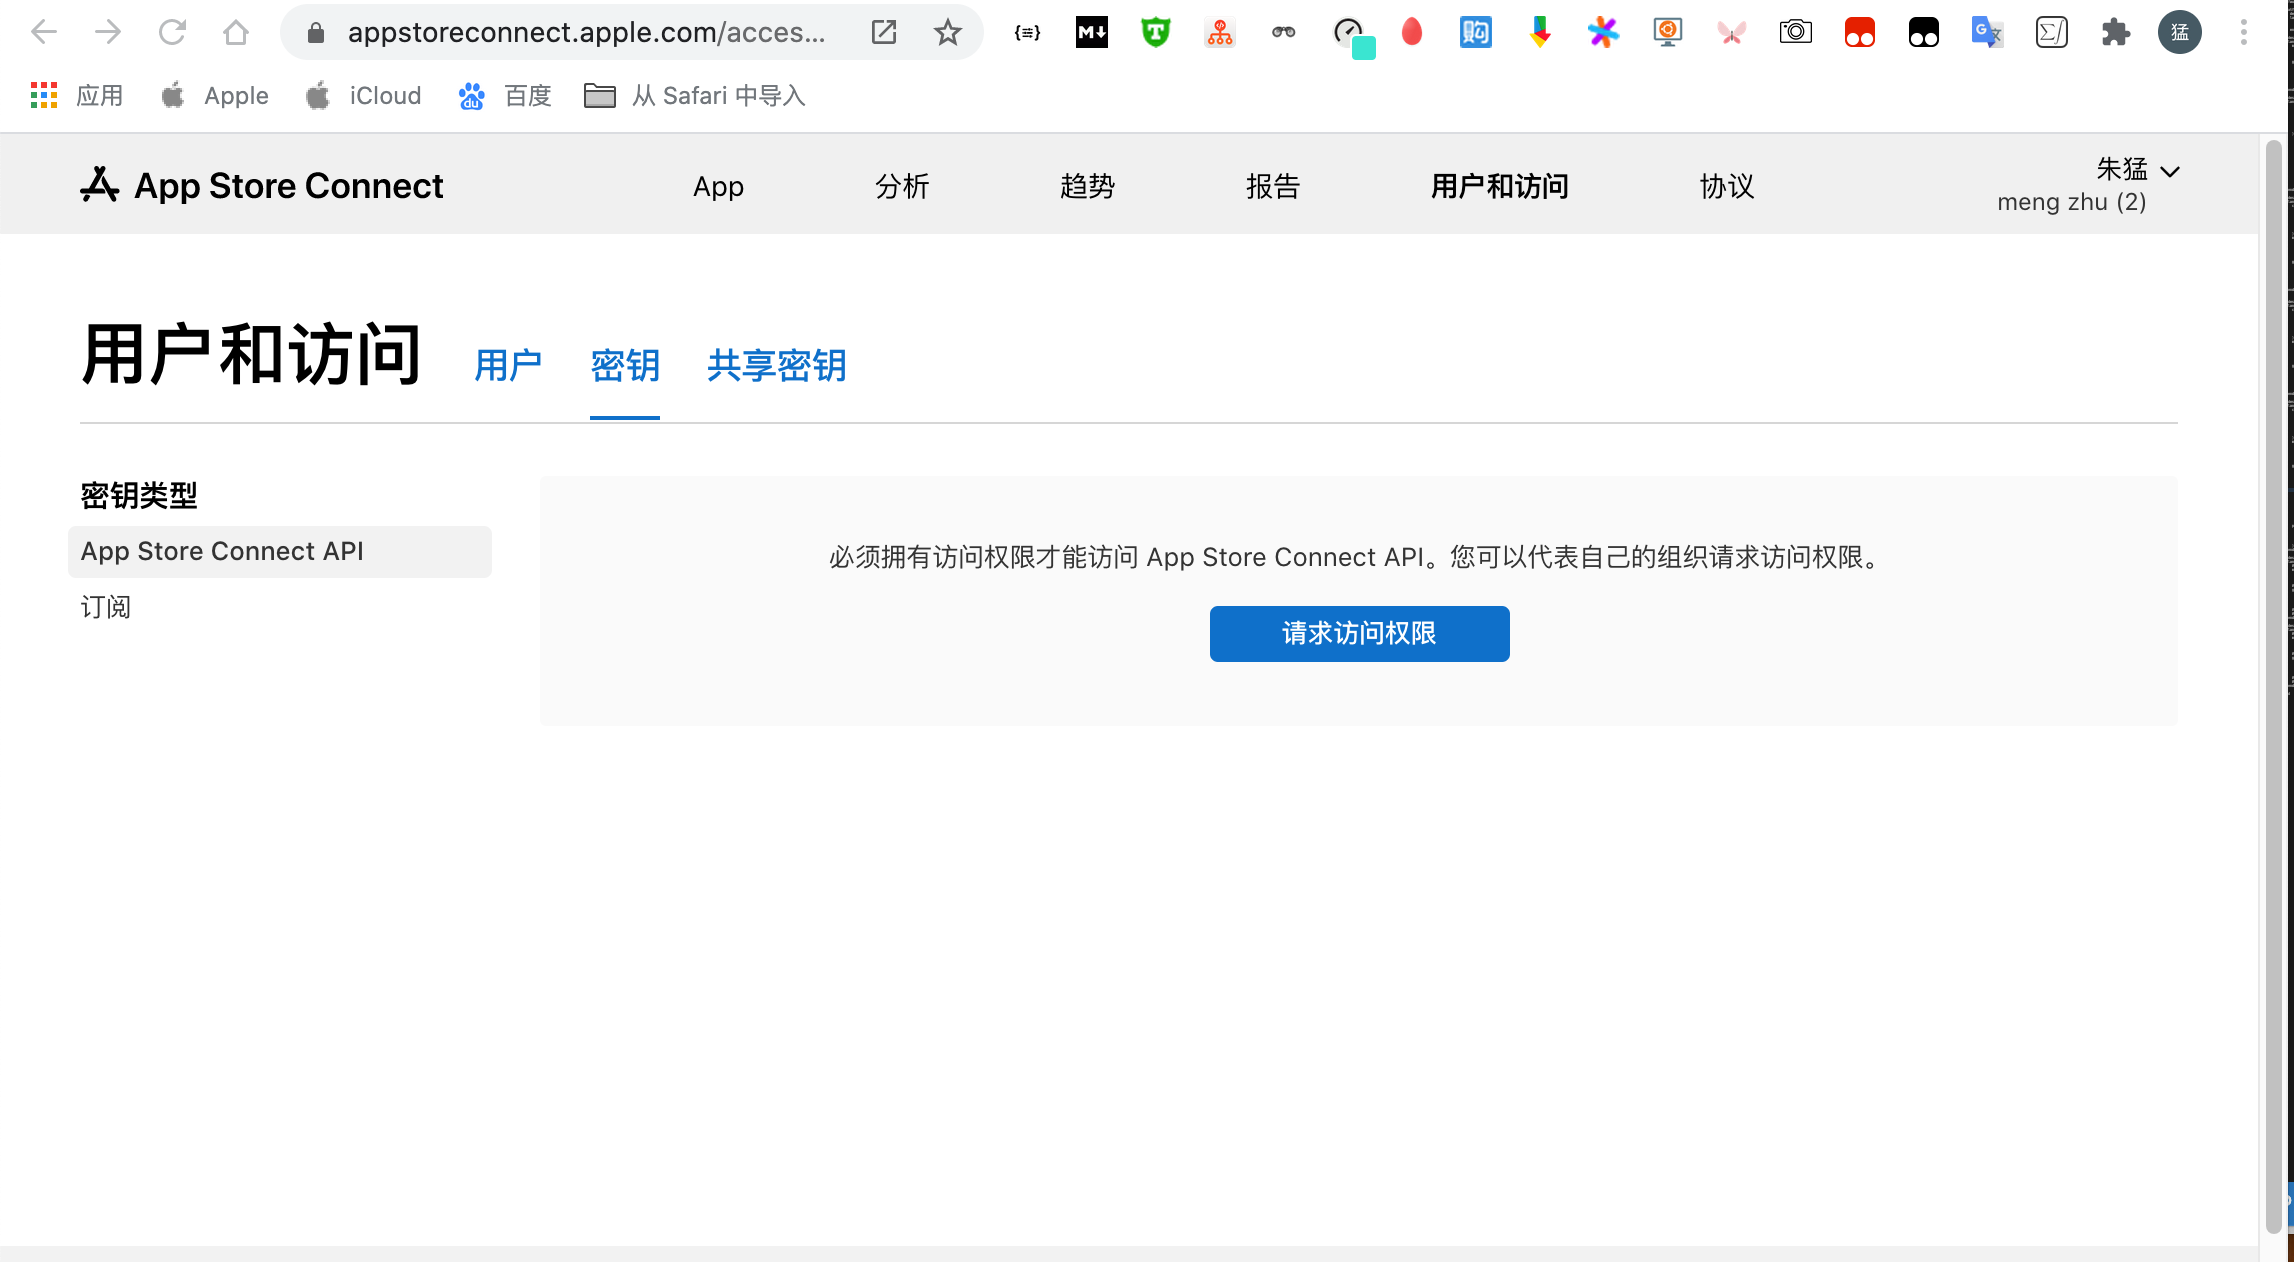Open the Chrome three-dot menu
This screenshot has height=1262, width=2294.
(2243, 33)
